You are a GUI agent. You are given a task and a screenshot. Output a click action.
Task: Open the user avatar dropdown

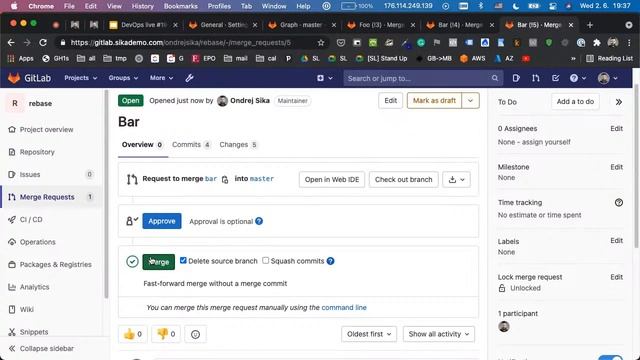click(x=608, y=78)
